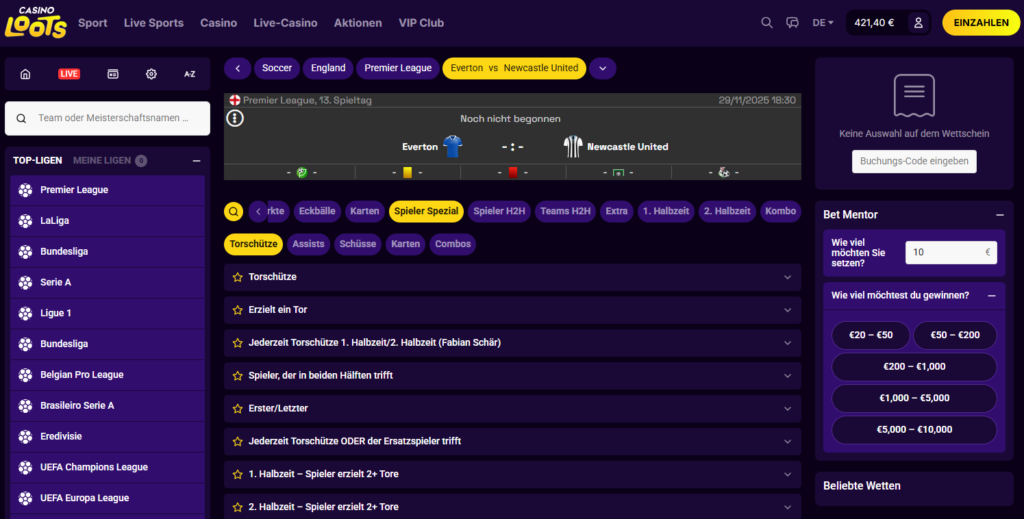Collapse the Top-Ligen sidebar section
Screen dimensions: 1024x519
[x=197, y=161]
